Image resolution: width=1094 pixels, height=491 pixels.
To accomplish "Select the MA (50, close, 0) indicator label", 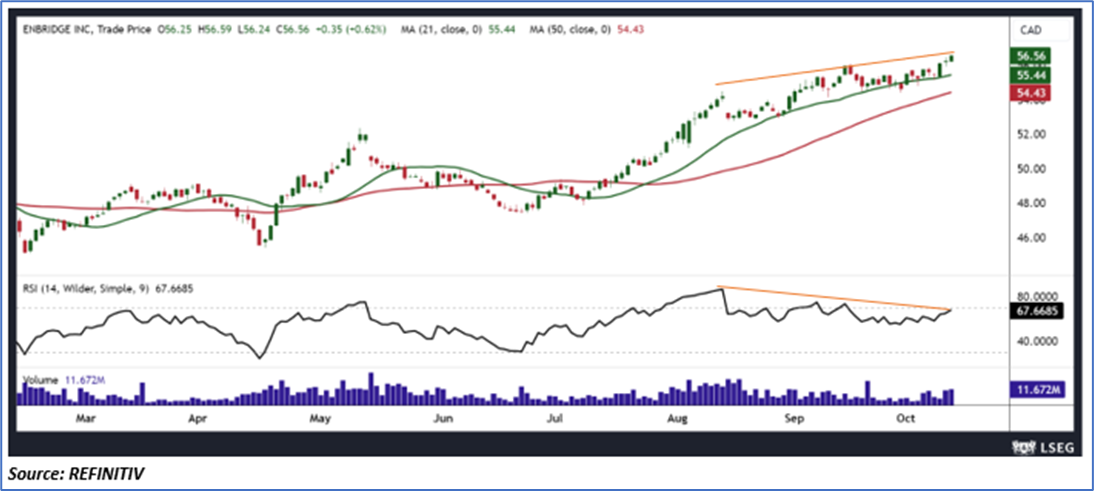I will pos(569,31).
